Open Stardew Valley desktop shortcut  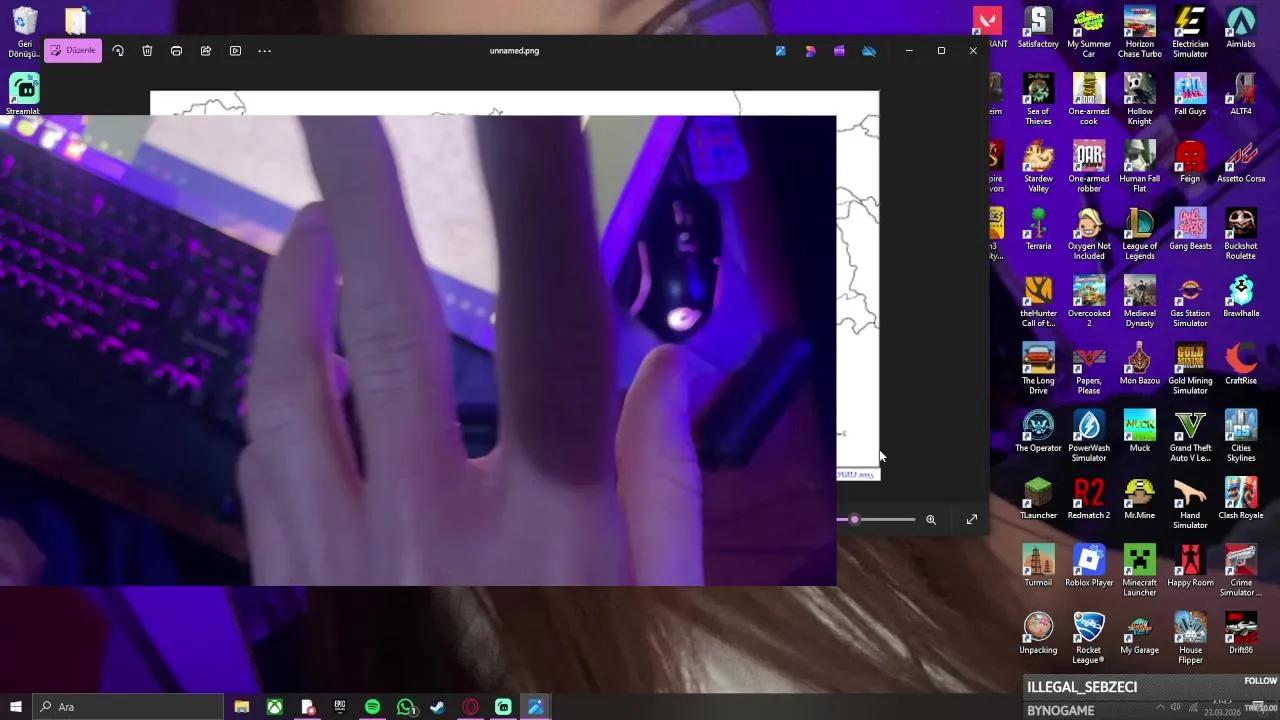click(x=1038, y=166)
